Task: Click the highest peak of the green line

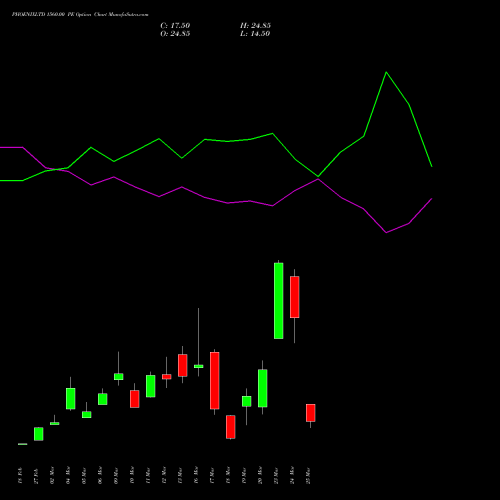Action: [386, 72]
